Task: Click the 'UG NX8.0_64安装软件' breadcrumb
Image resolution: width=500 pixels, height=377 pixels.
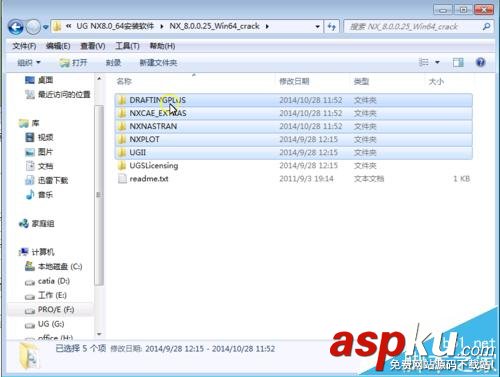Action: pyautogui.click(x=115, y=26)
